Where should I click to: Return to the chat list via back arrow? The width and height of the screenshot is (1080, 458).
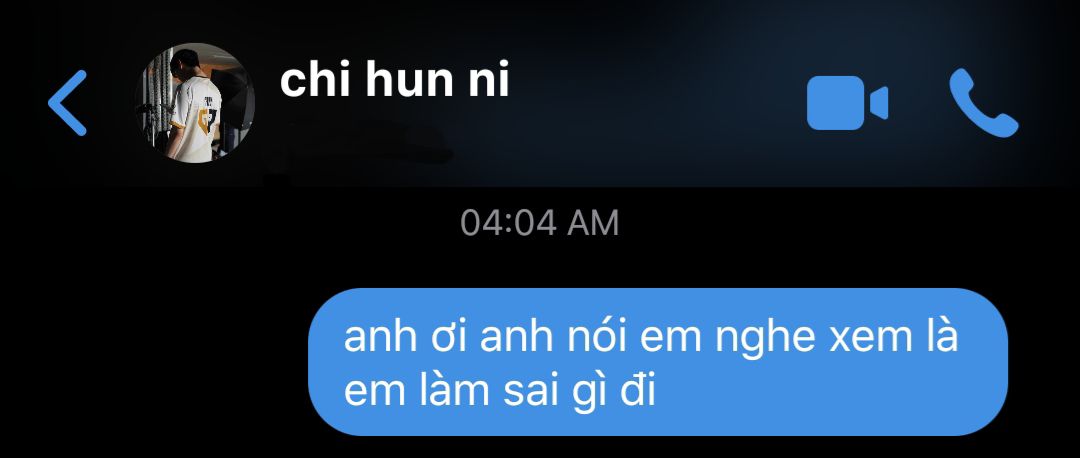68,103
